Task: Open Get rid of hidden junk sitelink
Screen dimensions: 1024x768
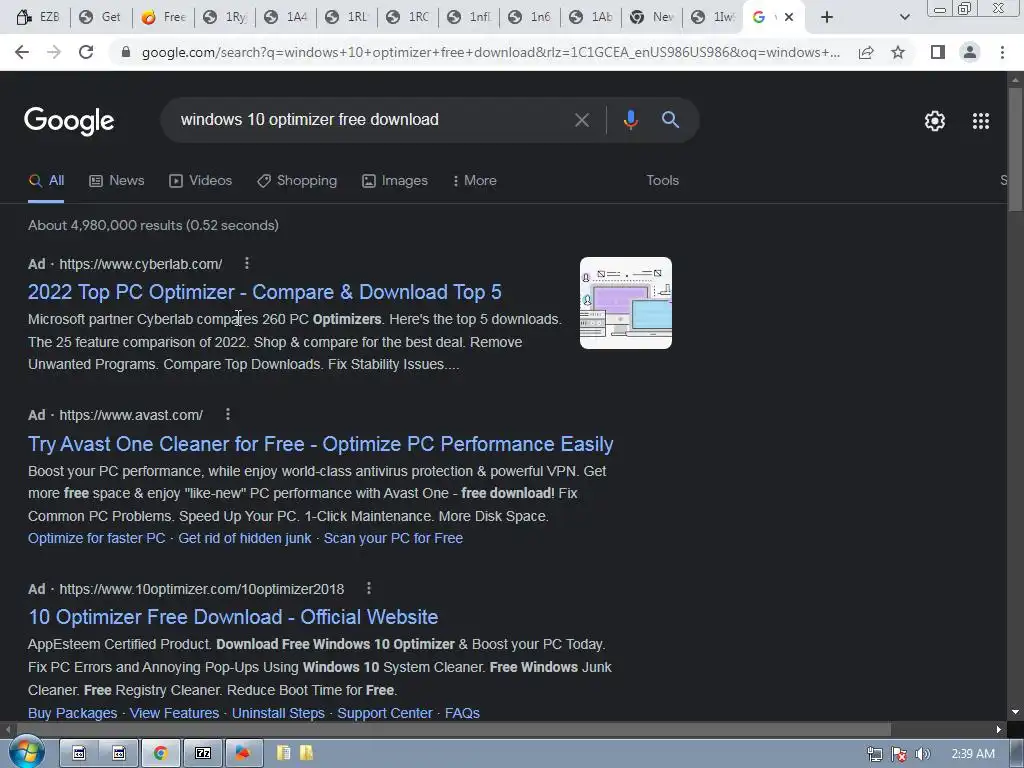Action: 245,538
